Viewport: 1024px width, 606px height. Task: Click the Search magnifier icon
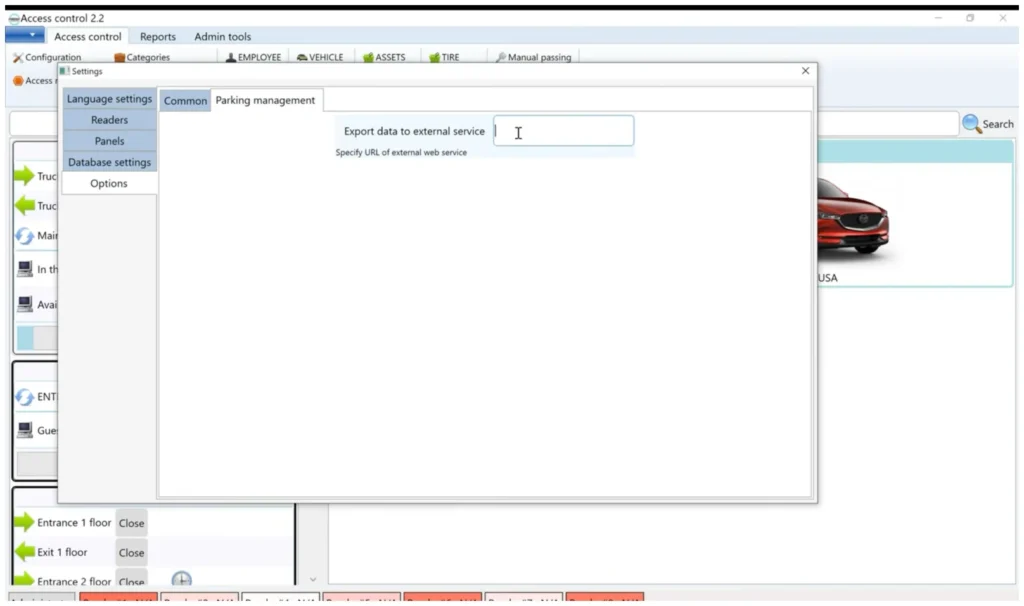971,123
